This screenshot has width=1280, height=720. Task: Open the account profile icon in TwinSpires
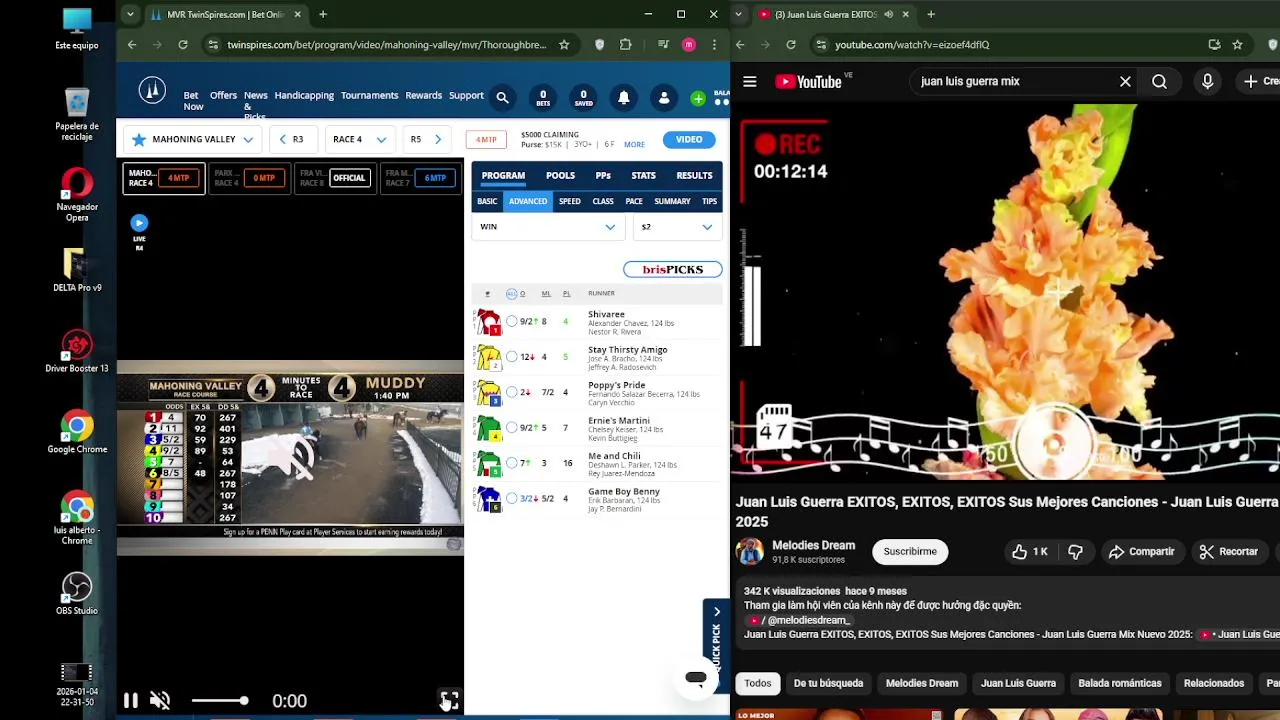(664, 97)
